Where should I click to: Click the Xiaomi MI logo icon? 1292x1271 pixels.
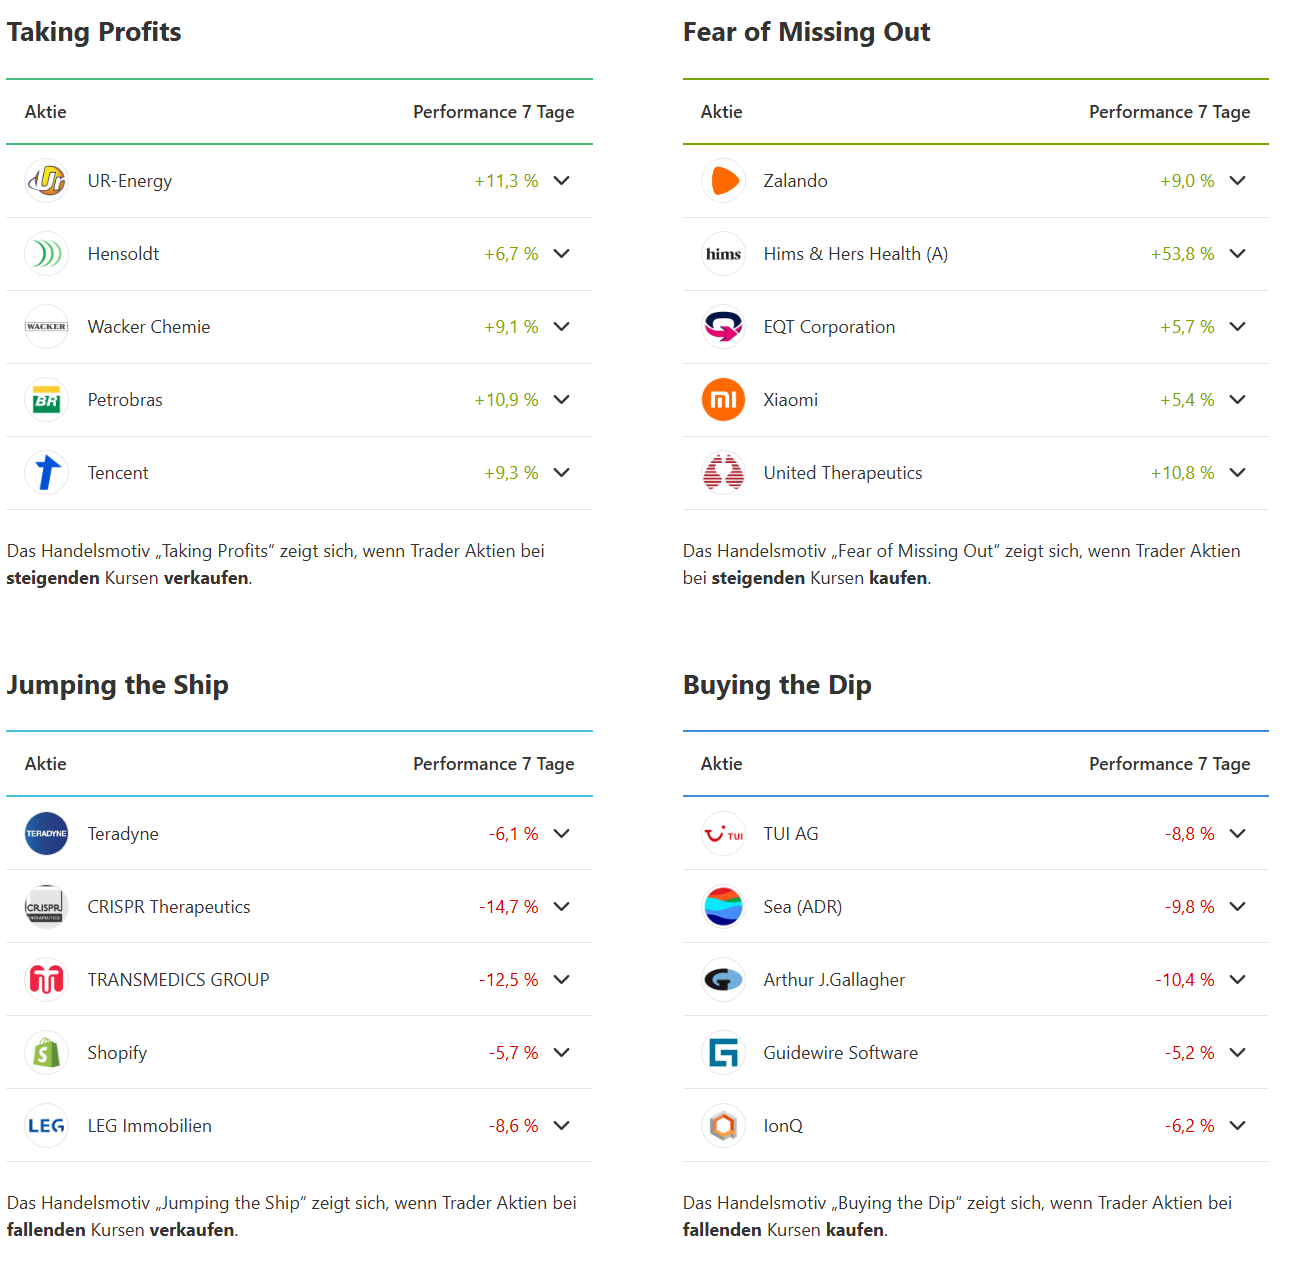(x=723, y=400)
